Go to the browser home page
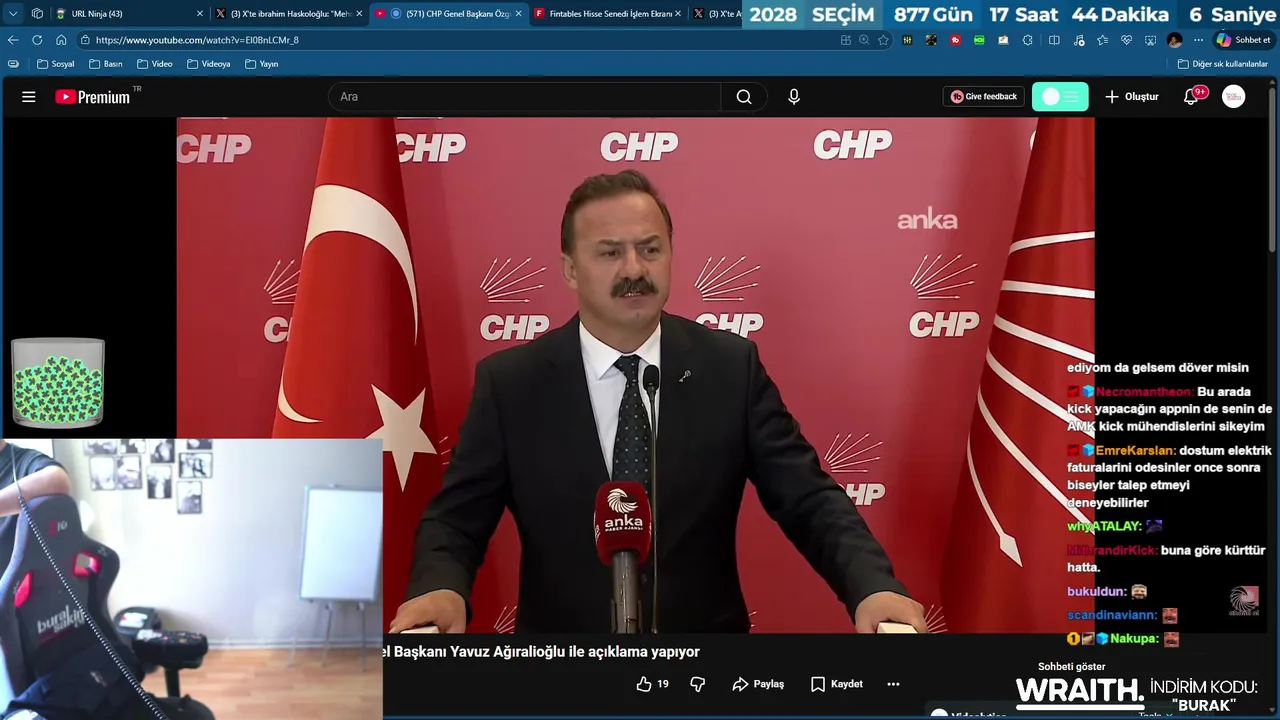Image resolution: width=1280 pixels, height=720 pixels. (x=61, y=40)
